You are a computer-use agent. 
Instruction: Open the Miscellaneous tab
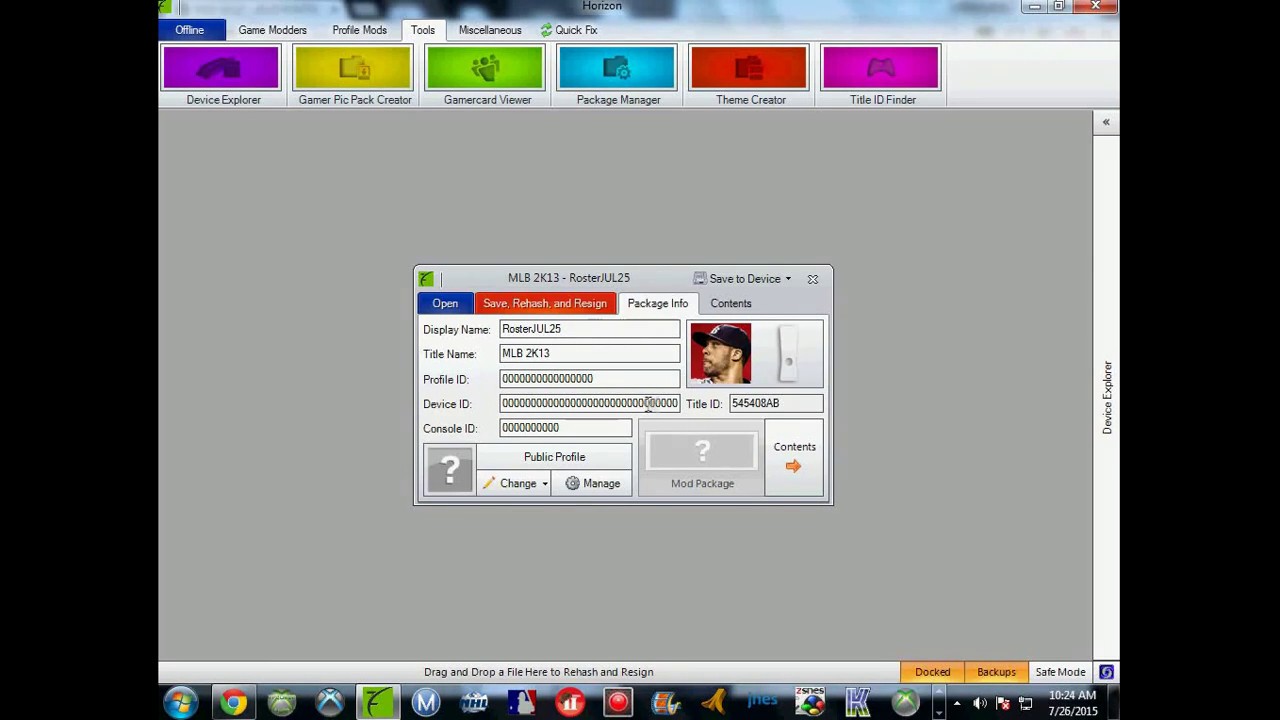(x=490, y=30)
